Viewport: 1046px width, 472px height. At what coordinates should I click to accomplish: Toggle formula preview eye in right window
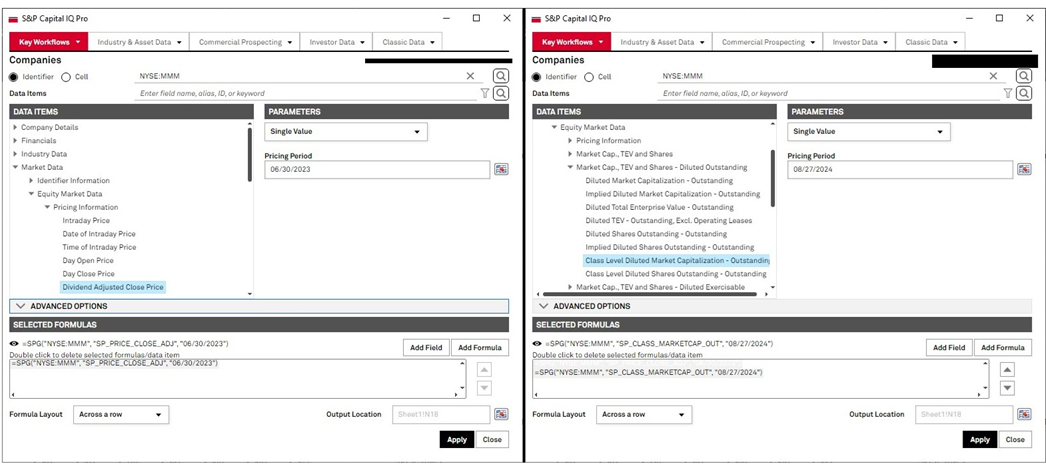pos(536,343)
